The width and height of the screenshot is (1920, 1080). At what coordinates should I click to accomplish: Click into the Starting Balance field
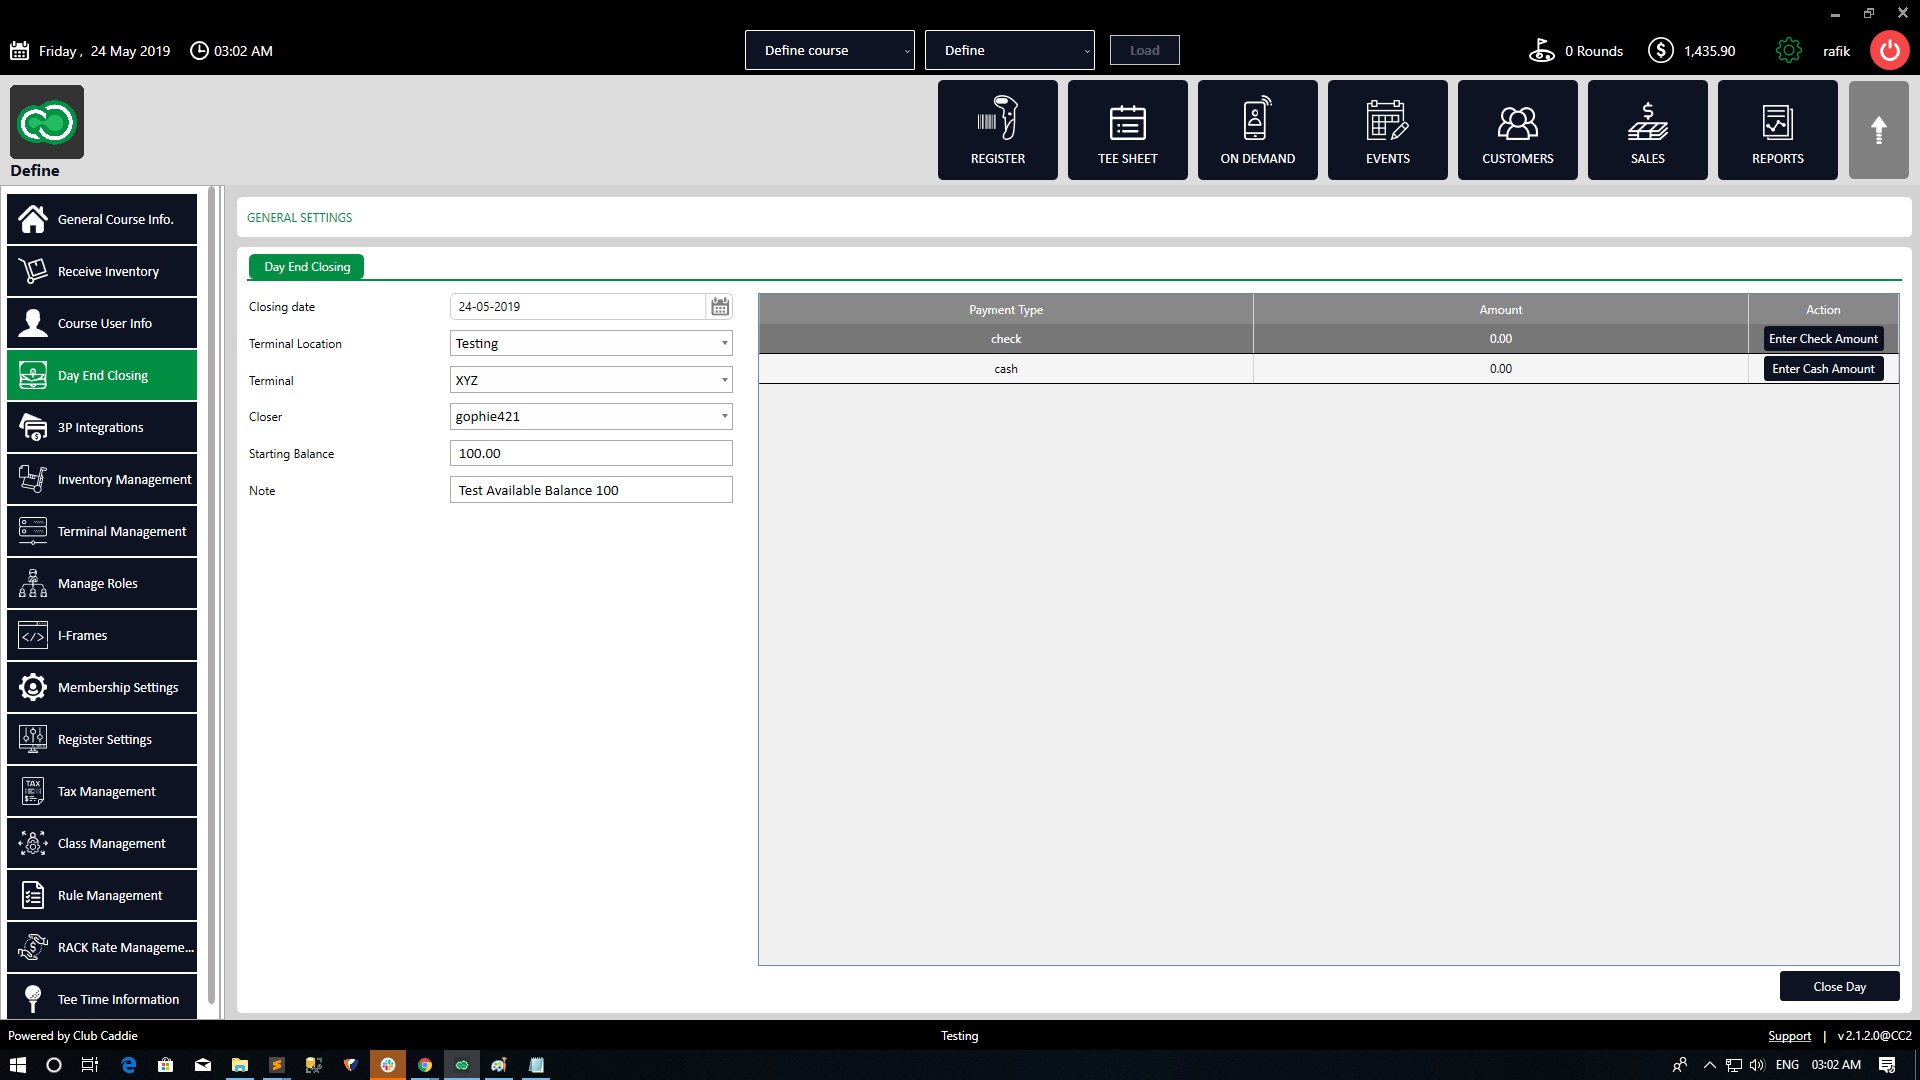pos(591,454)
